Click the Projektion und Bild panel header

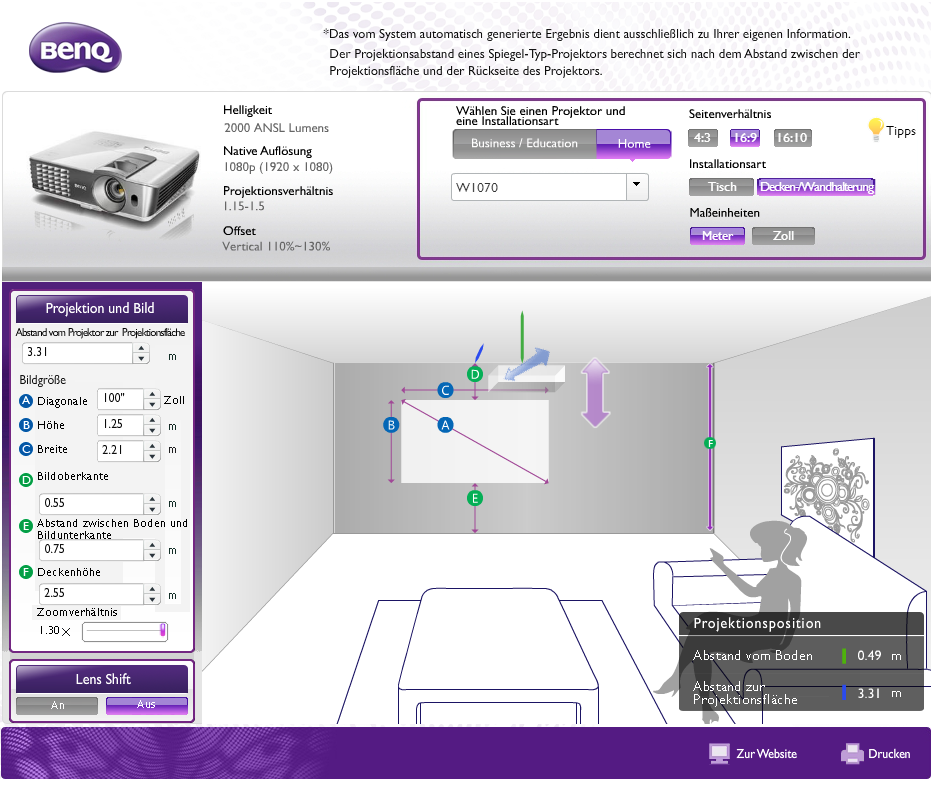click(x=102, y=308)
